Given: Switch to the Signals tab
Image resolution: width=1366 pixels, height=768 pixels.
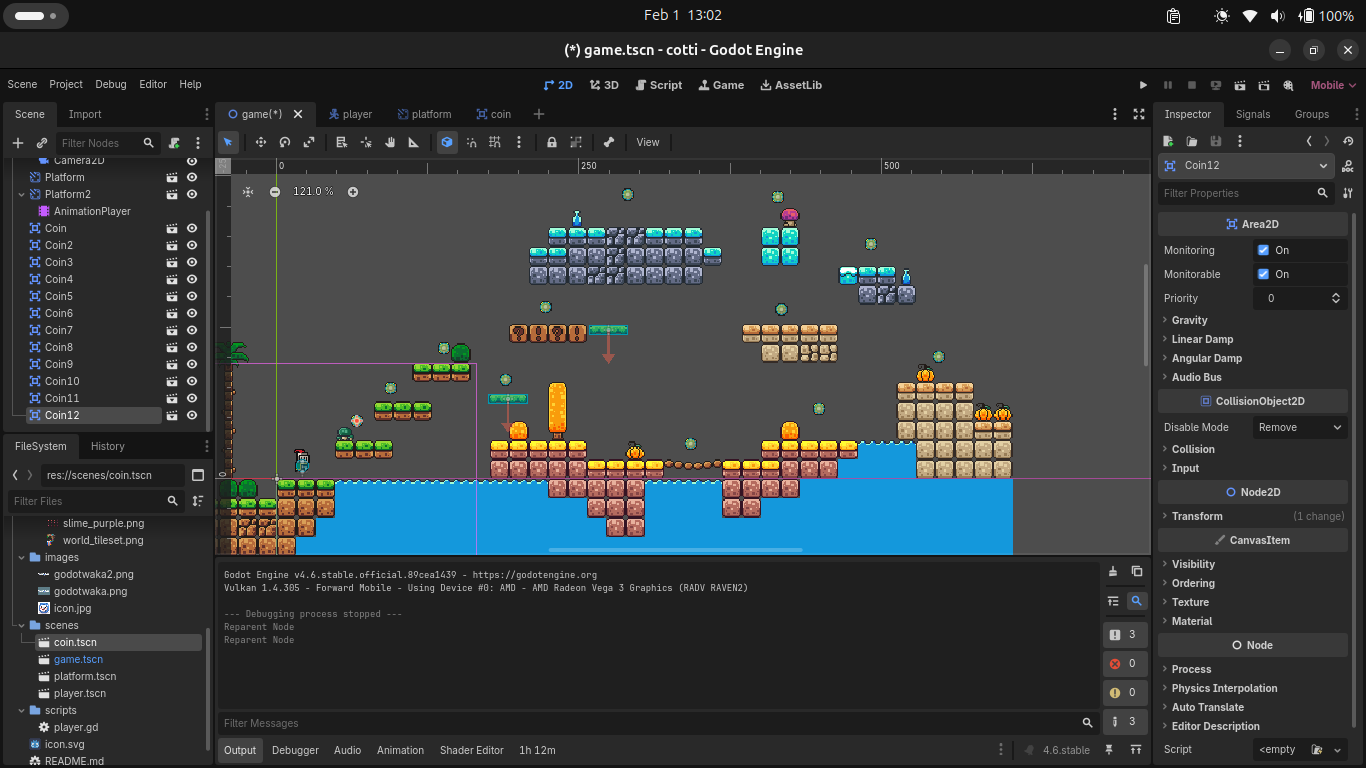Looking at the screenshot, I should 1252,114.
